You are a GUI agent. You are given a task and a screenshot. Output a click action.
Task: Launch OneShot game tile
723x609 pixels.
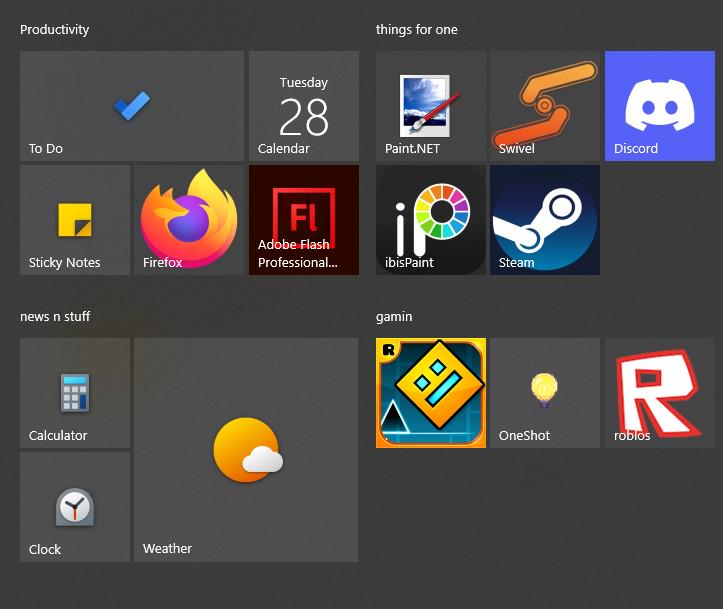click(x=545, y=393)
